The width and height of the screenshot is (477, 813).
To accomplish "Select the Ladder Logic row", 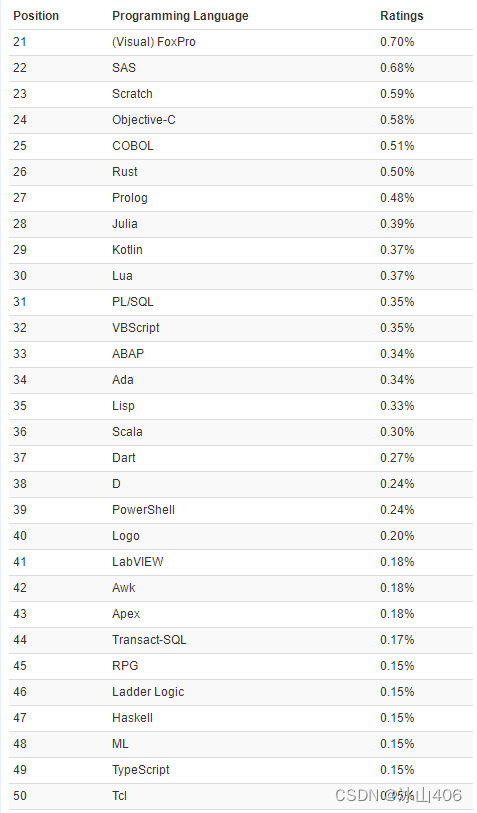I will click(x=241, y=692).
